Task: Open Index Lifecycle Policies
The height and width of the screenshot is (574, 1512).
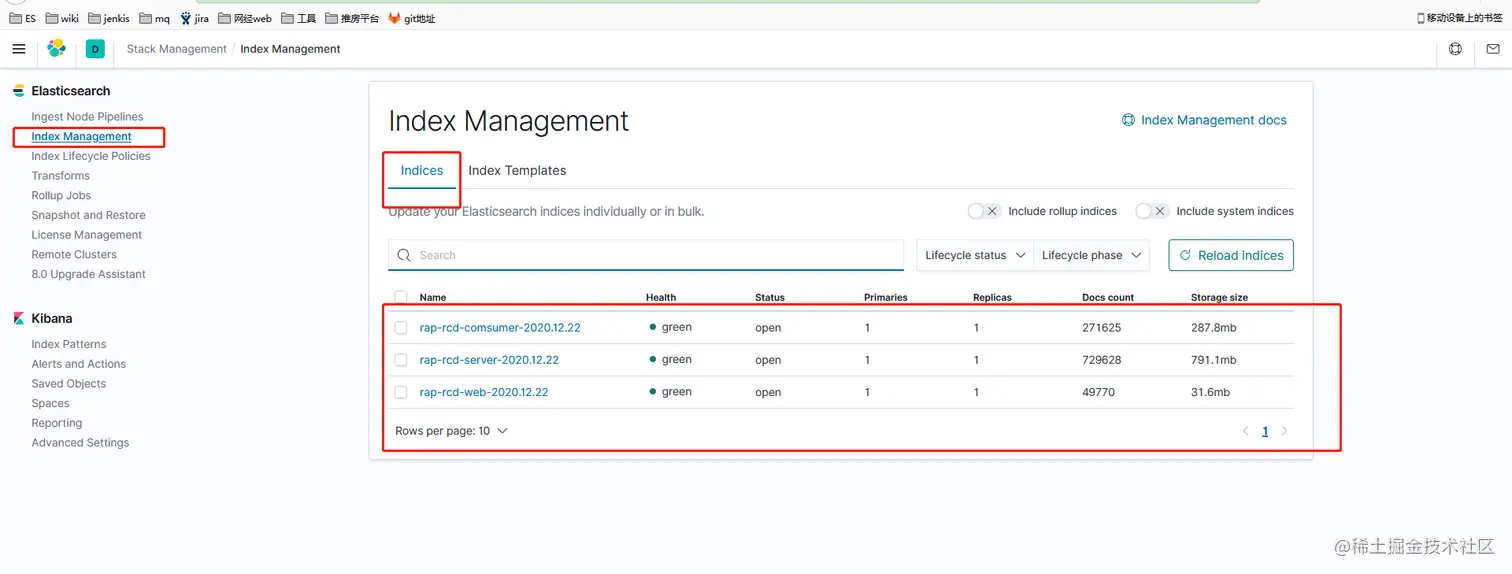Action: click(91, 156)
